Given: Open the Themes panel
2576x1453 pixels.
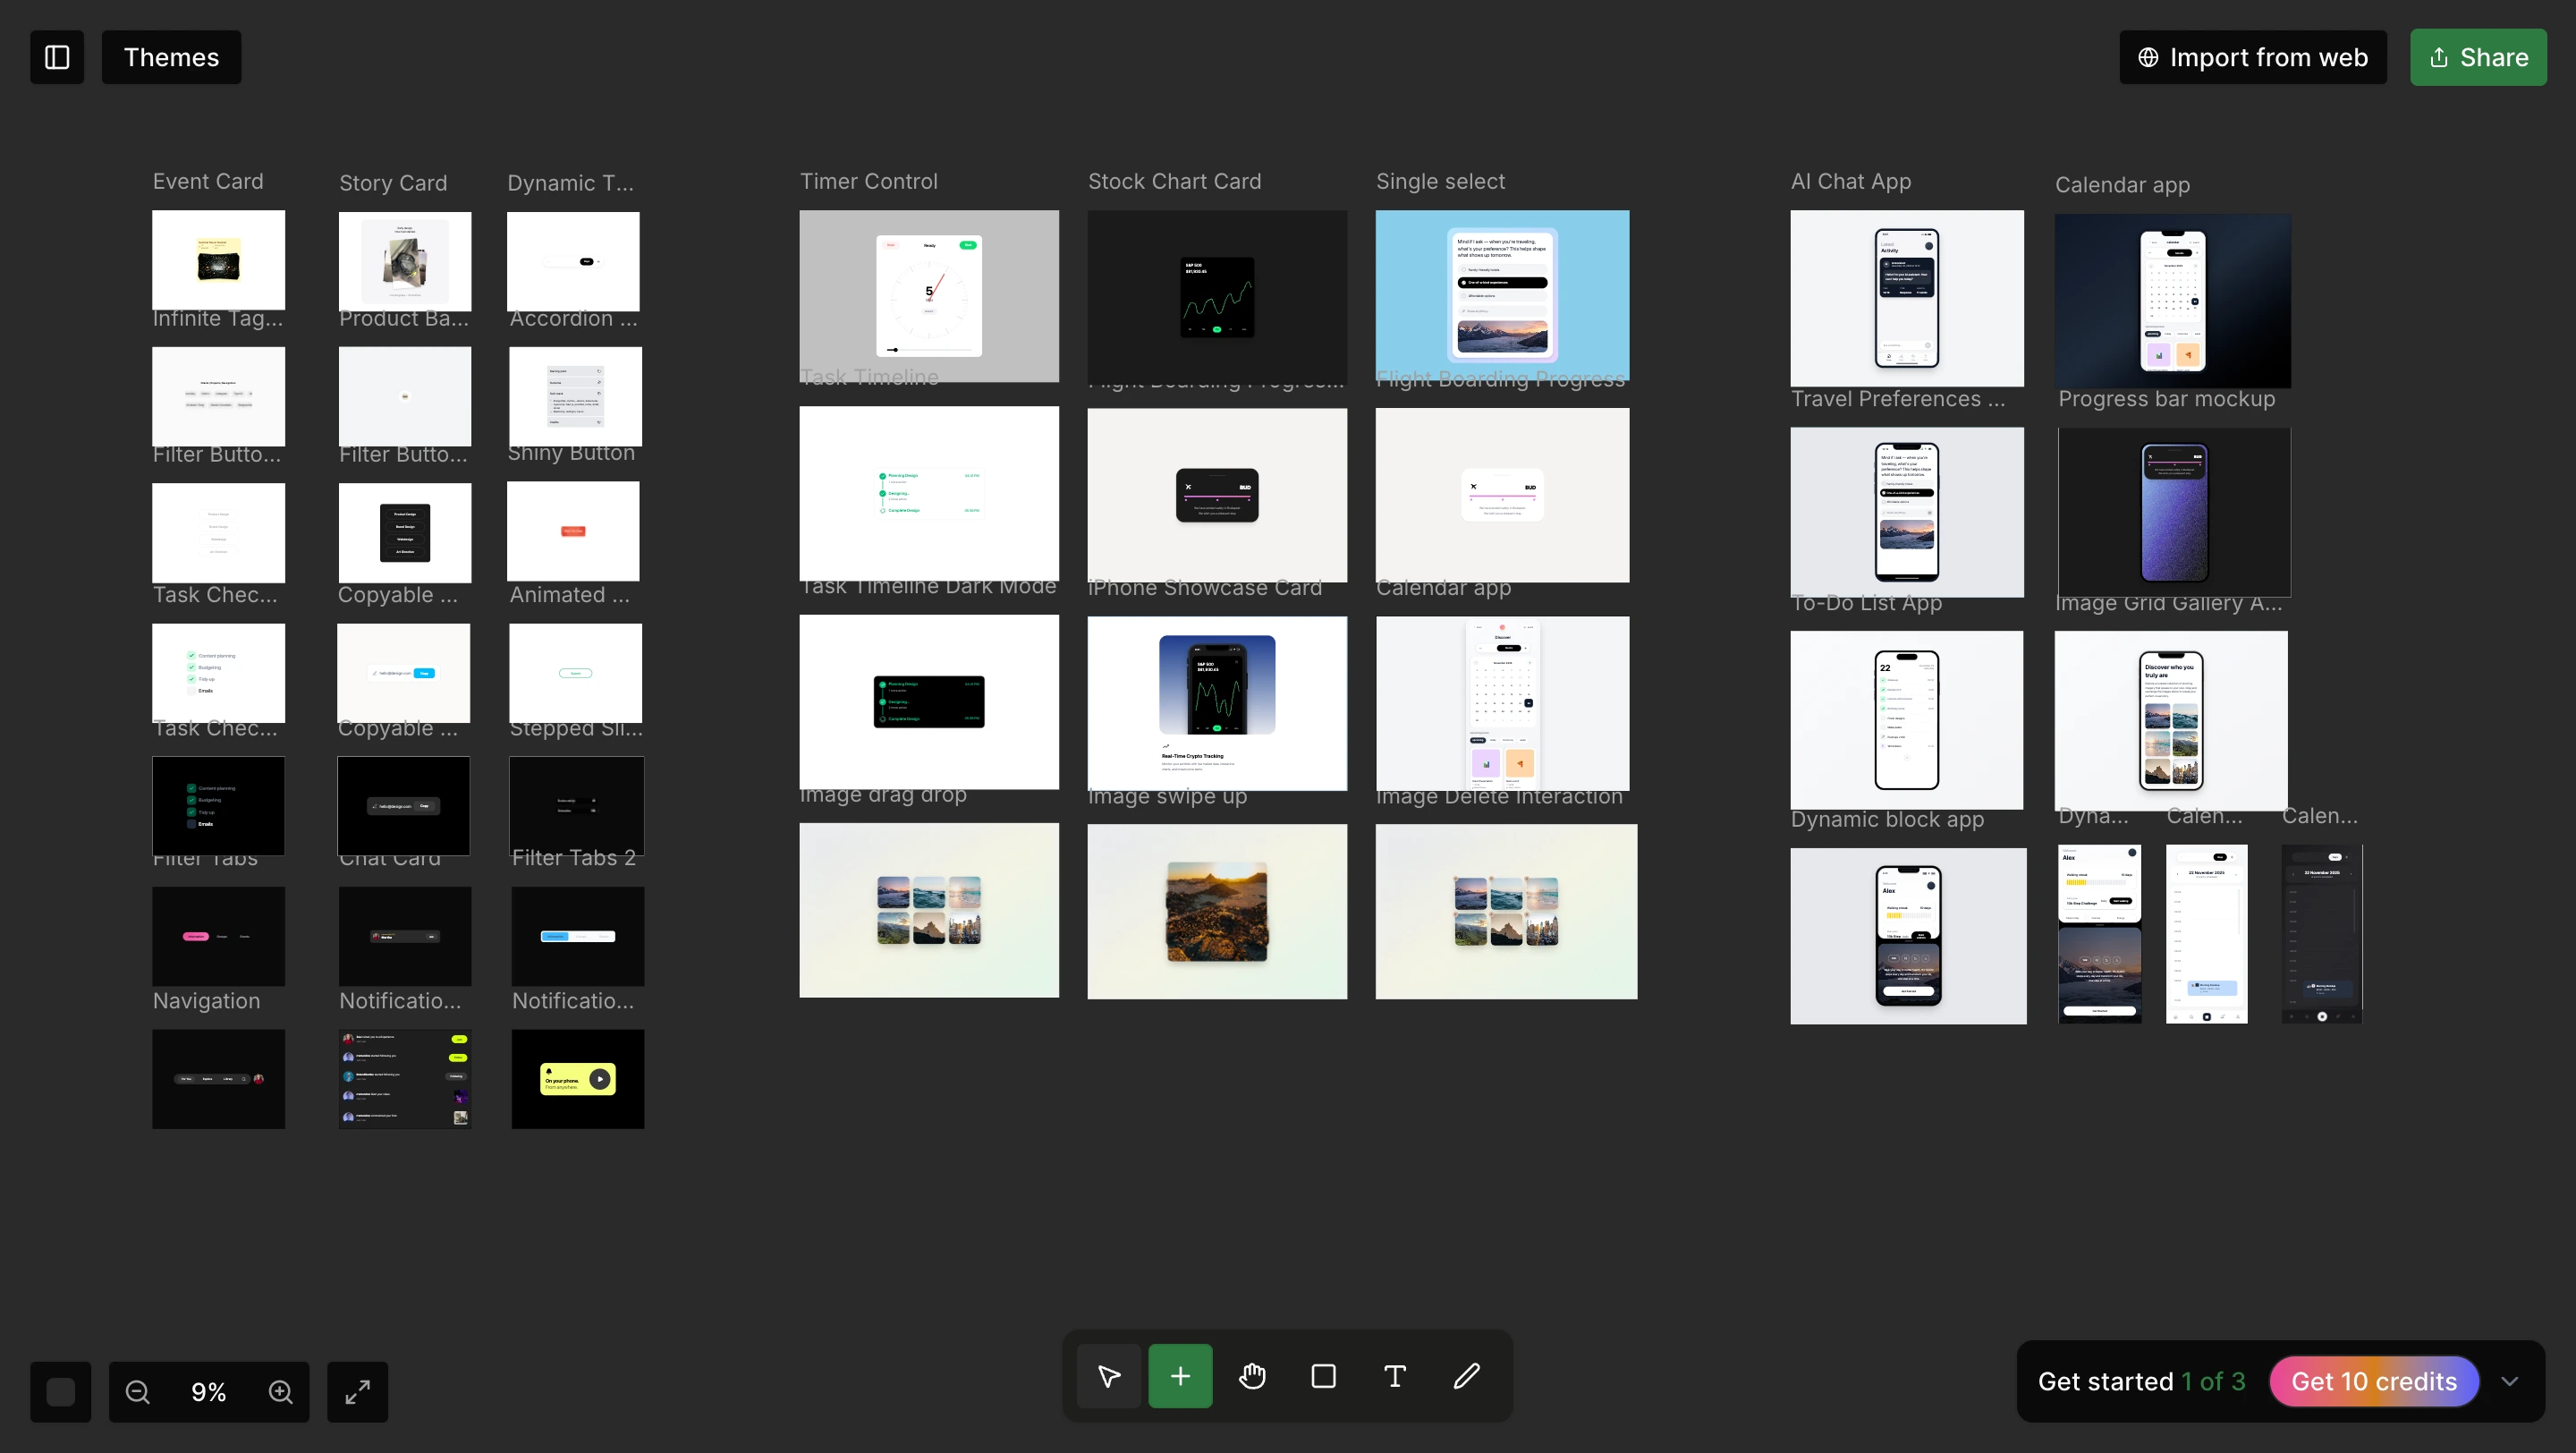Looking at the screenshot, I should (x=171, y=57).
